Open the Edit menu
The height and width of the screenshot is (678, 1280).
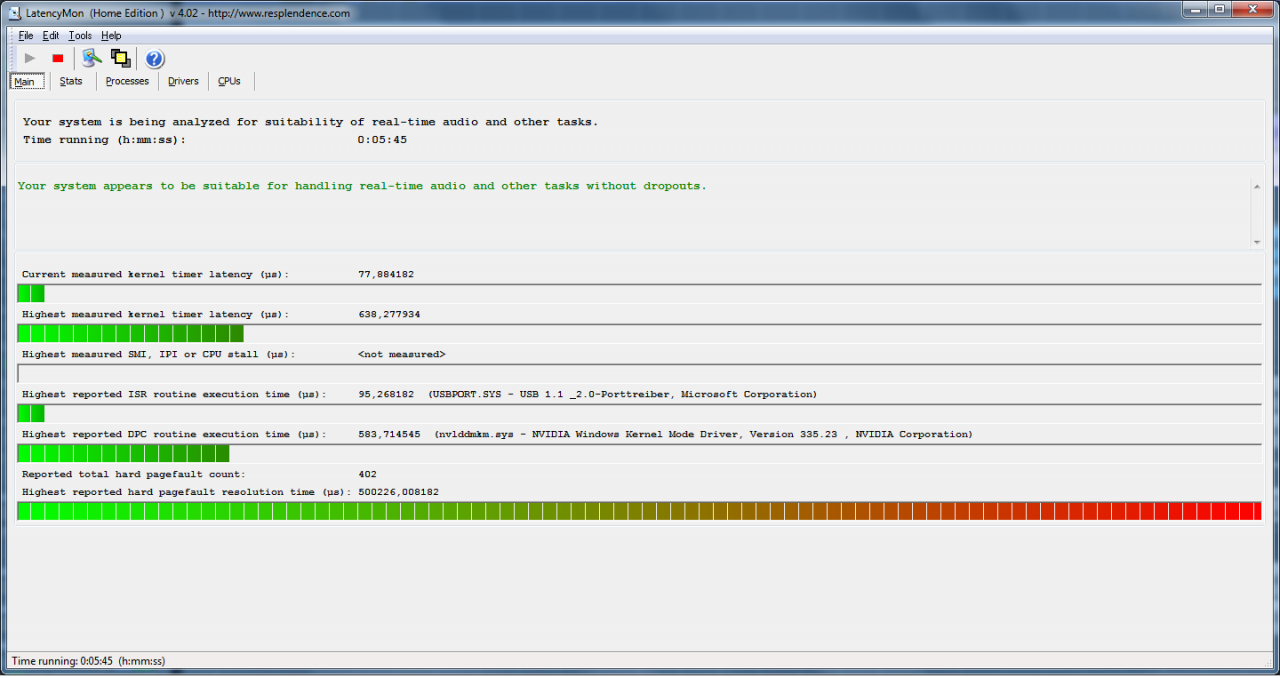[51, 36]
